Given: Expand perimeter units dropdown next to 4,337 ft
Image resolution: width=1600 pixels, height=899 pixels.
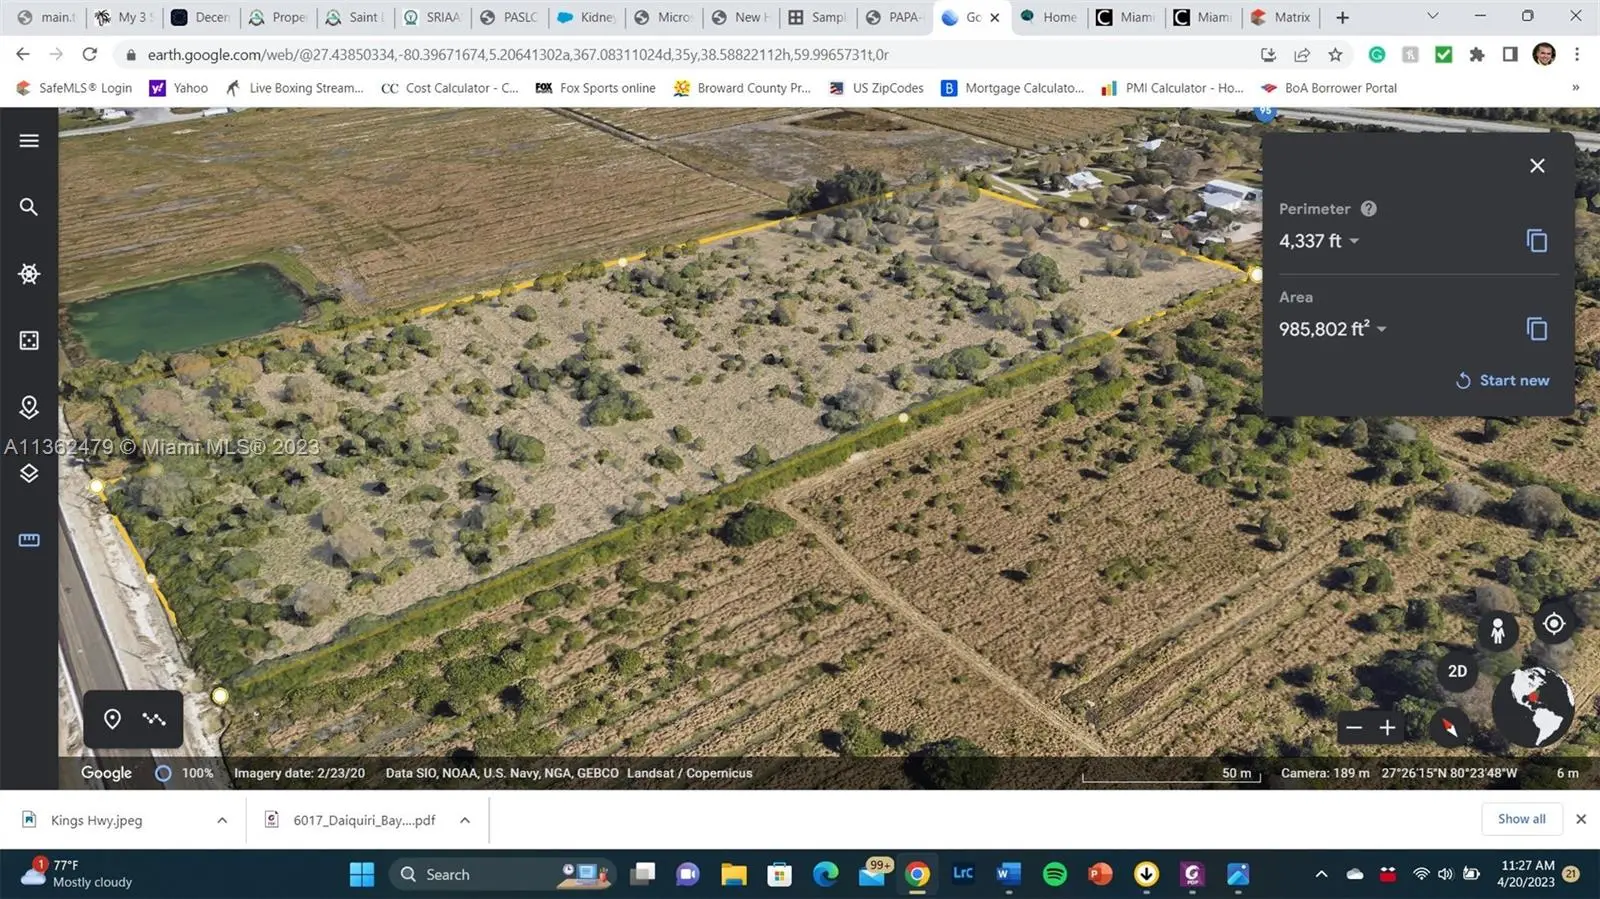Looking at the screenshot, I should 1354,241.
